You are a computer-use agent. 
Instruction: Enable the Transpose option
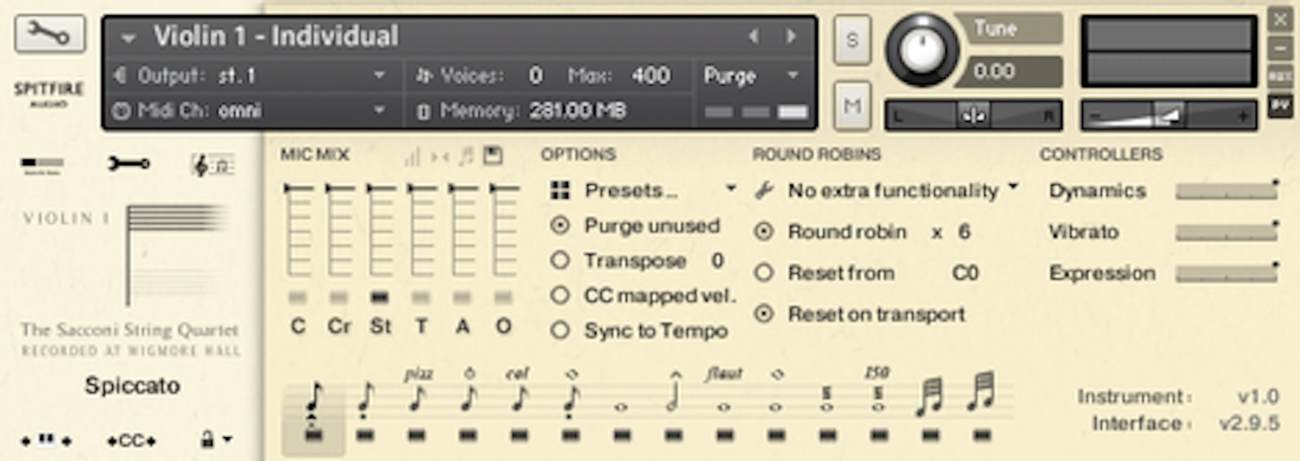[x=560, y=261]
